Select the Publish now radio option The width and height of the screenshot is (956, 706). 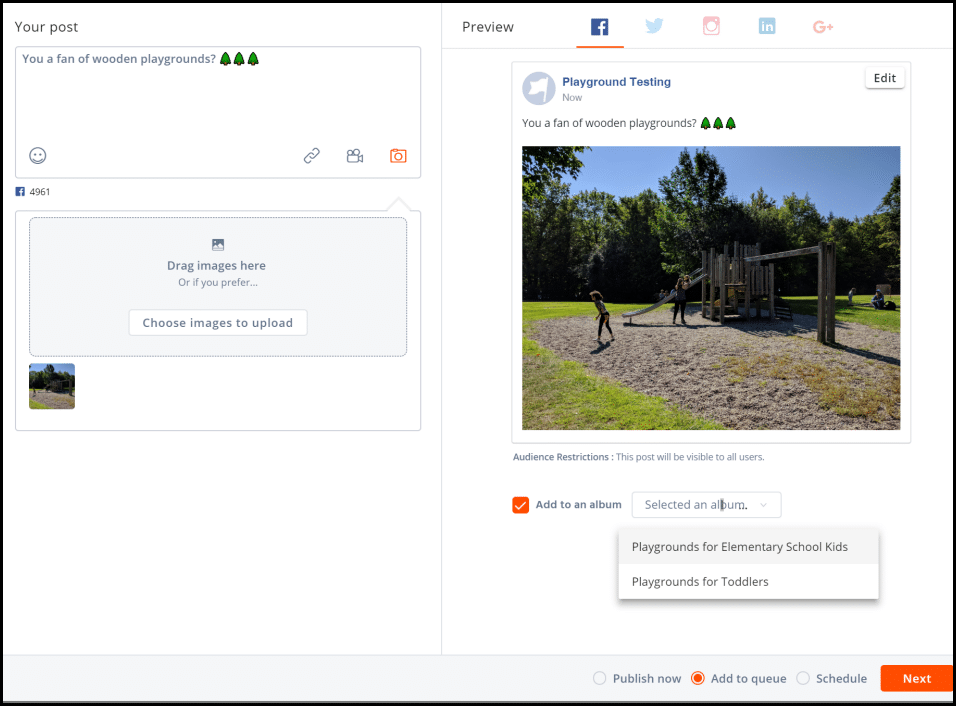point(600,678)
